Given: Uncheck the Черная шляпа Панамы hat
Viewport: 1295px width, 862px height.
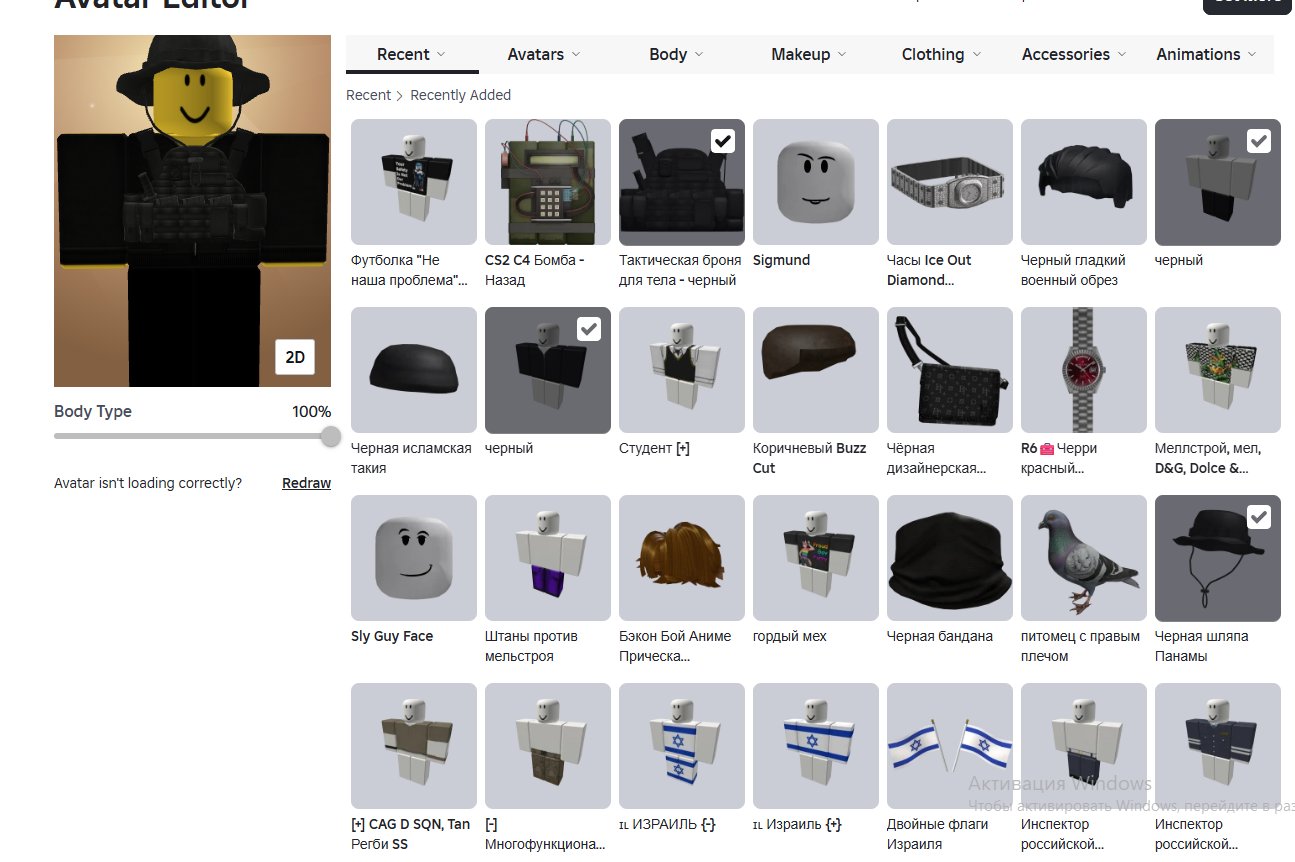Looking at the screenshot, I should coord(1258,517).
